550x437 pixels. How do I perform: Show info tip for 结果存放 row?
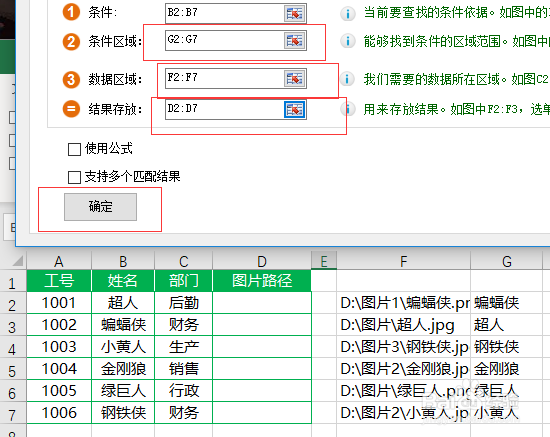pos(348,109)
